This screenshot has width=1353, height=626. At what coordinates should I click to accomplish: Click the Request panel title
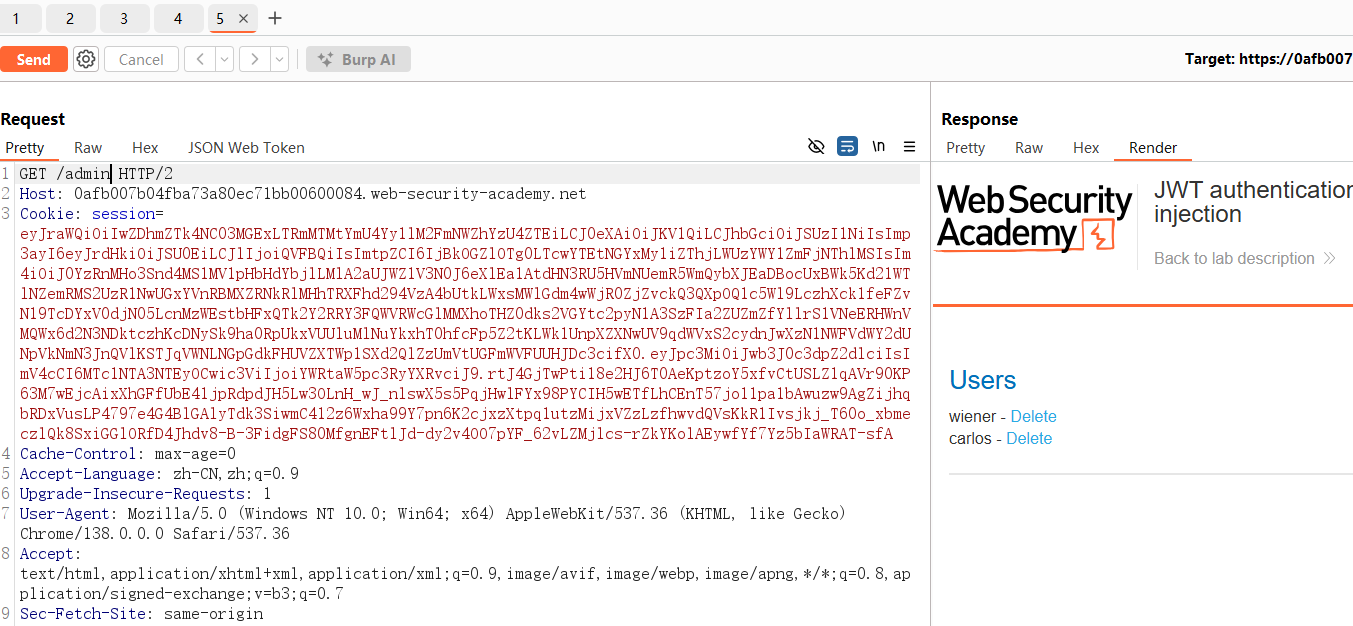[x=33, y=119]
